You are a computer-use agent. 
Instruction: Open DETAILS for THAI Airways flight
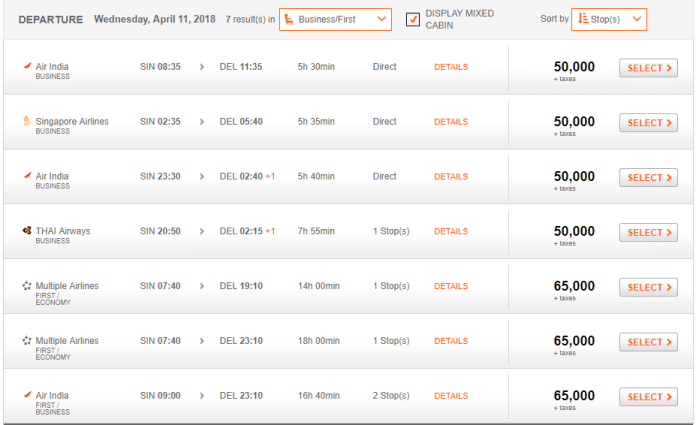pos(451,231)
